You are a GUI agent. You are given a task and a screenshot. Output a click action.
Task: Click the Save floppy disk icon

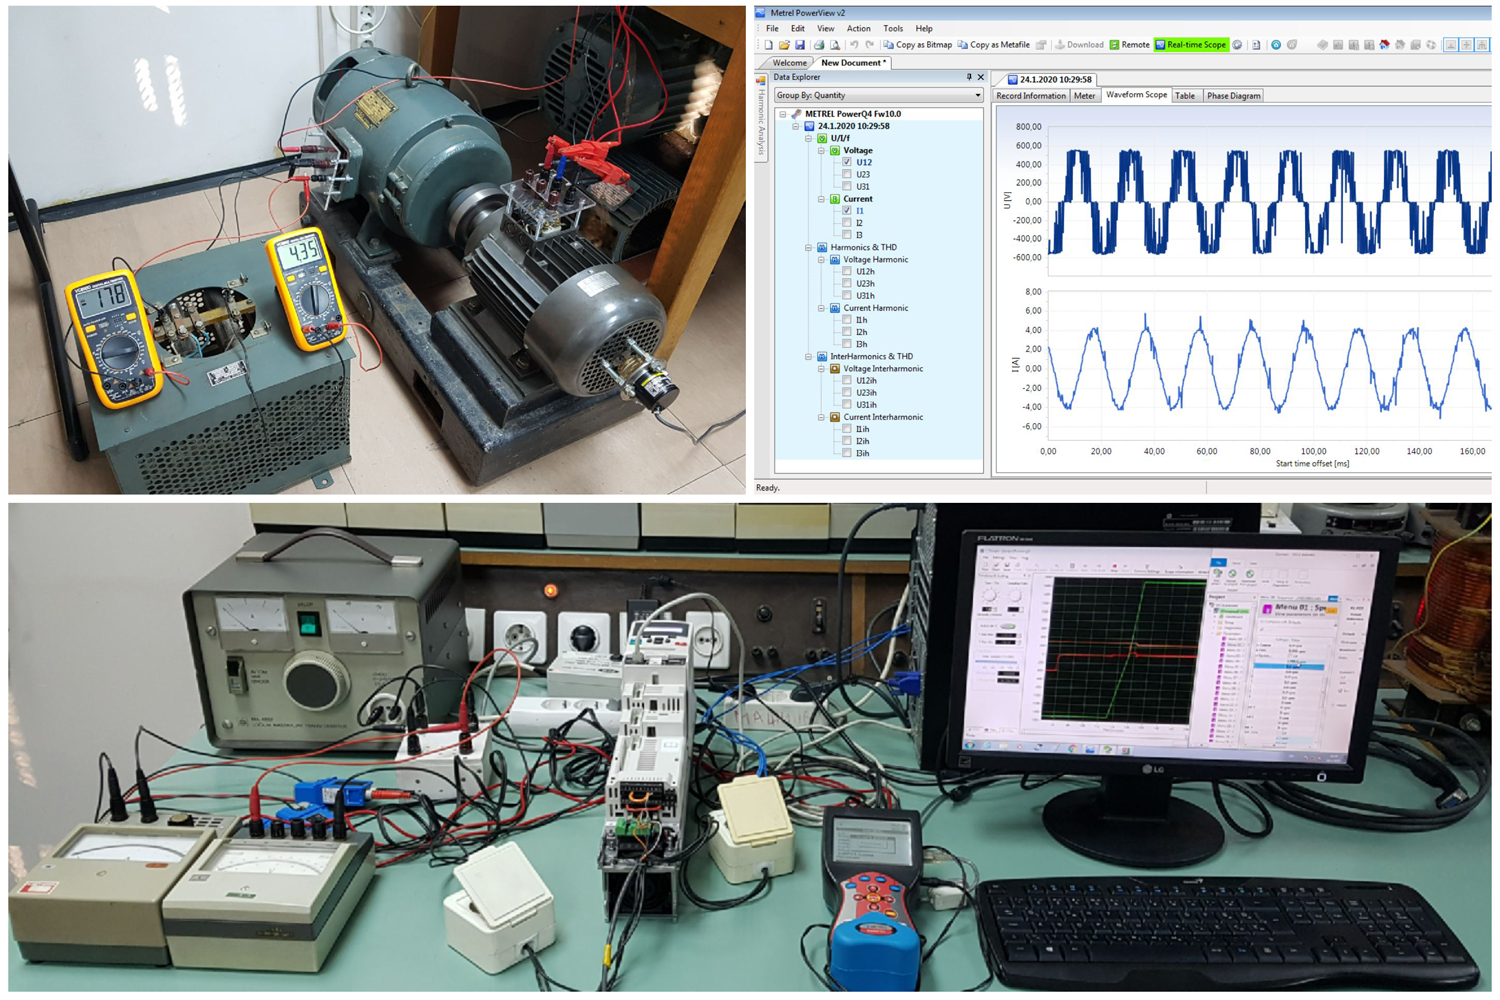point(799,45)
